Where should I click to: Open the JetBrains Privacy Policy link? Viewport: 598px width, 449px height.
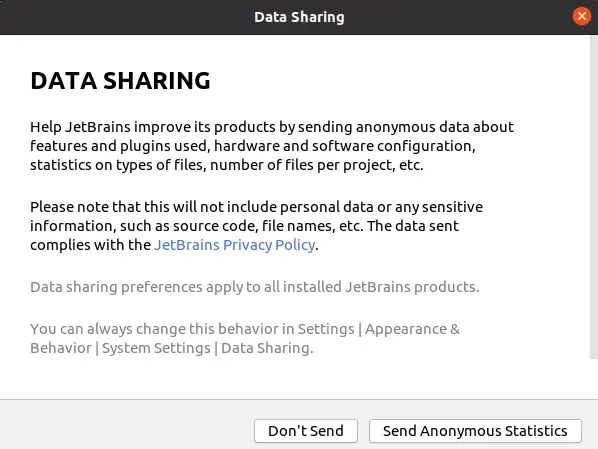click(235, 245)
